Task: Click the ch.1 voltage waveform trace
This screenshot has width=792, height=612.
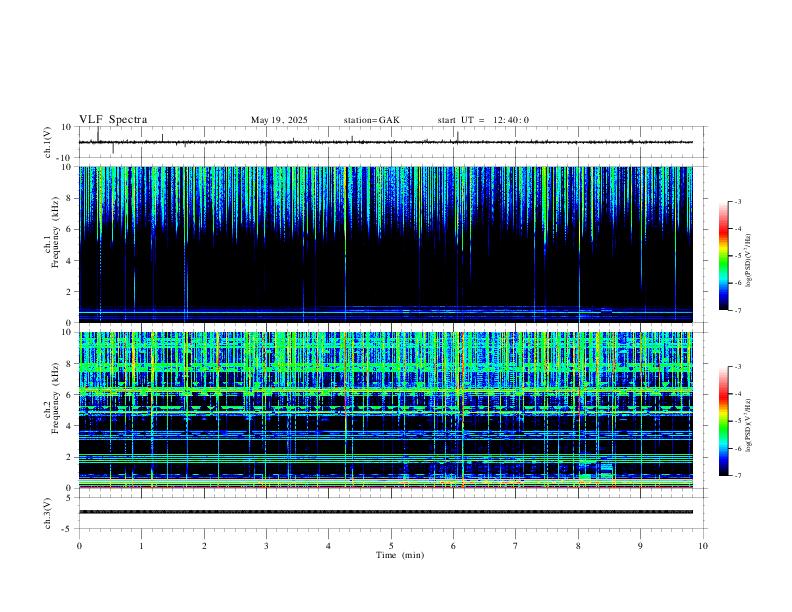Action: (386, 142)
